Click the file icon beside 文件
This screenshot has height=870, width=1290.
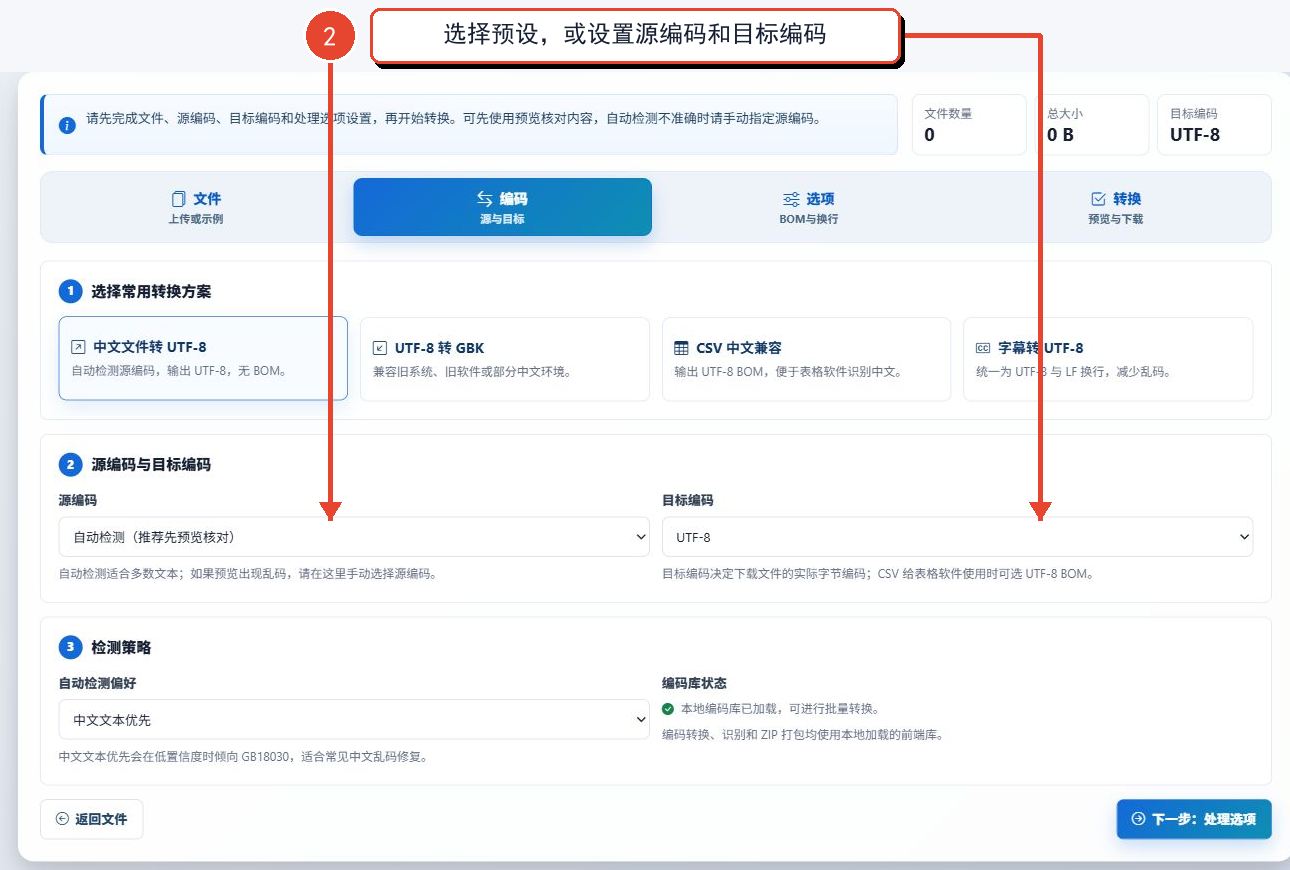pyautogui.click(x=179, y=199)
